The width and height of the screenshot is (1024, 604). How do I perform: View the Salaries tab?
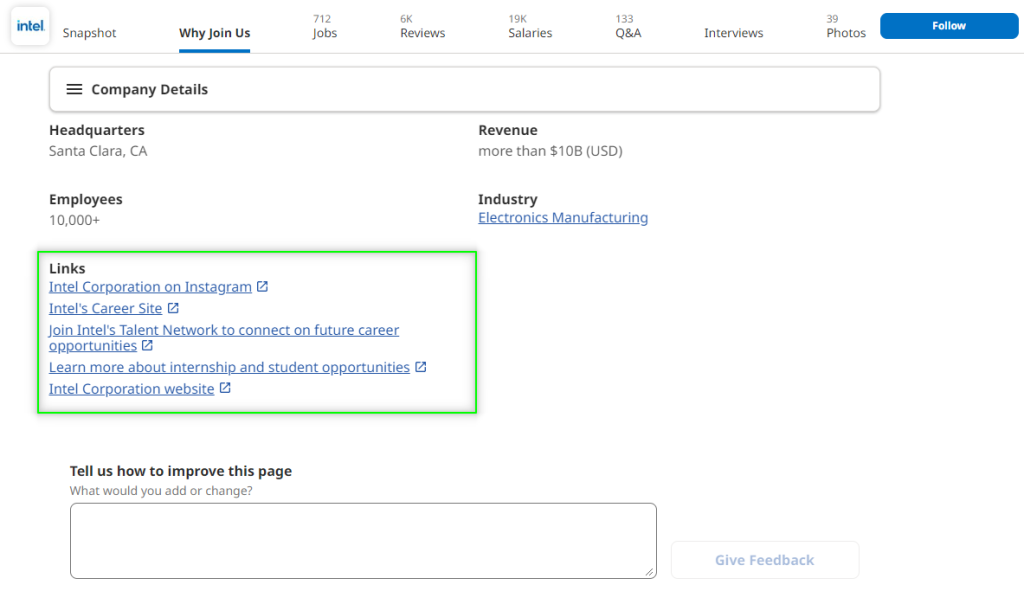point(529,27)
